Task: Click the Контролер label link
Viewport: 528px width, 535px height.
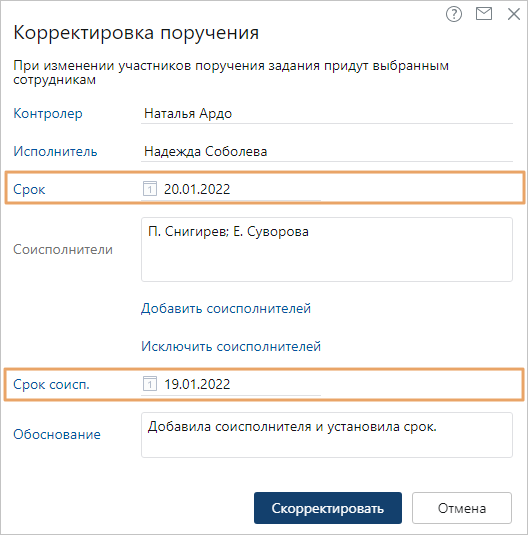Action: (x=48, y=113)
